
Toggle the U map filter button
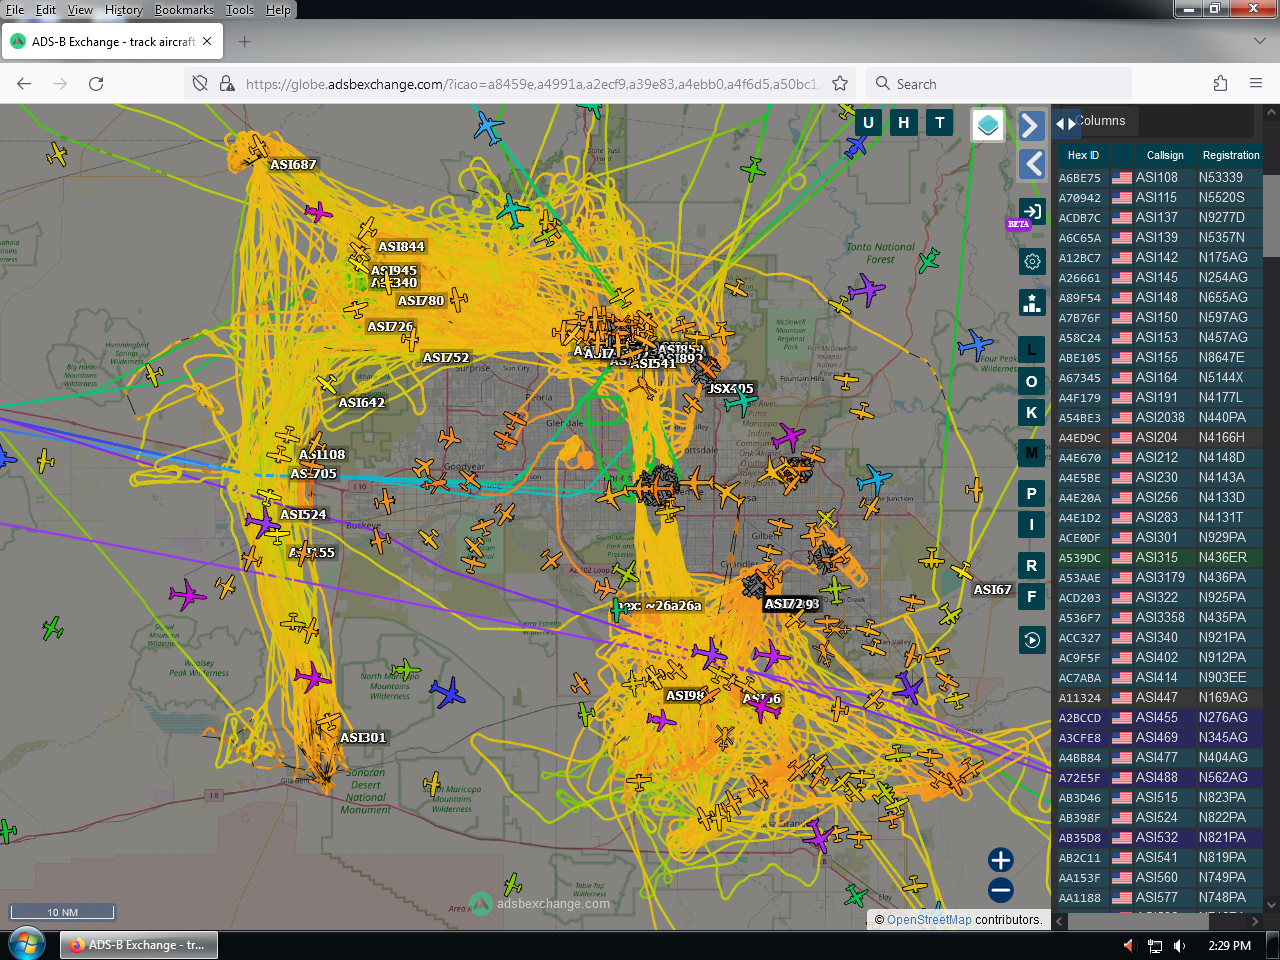pyautogui.click(x=868, y=123)
